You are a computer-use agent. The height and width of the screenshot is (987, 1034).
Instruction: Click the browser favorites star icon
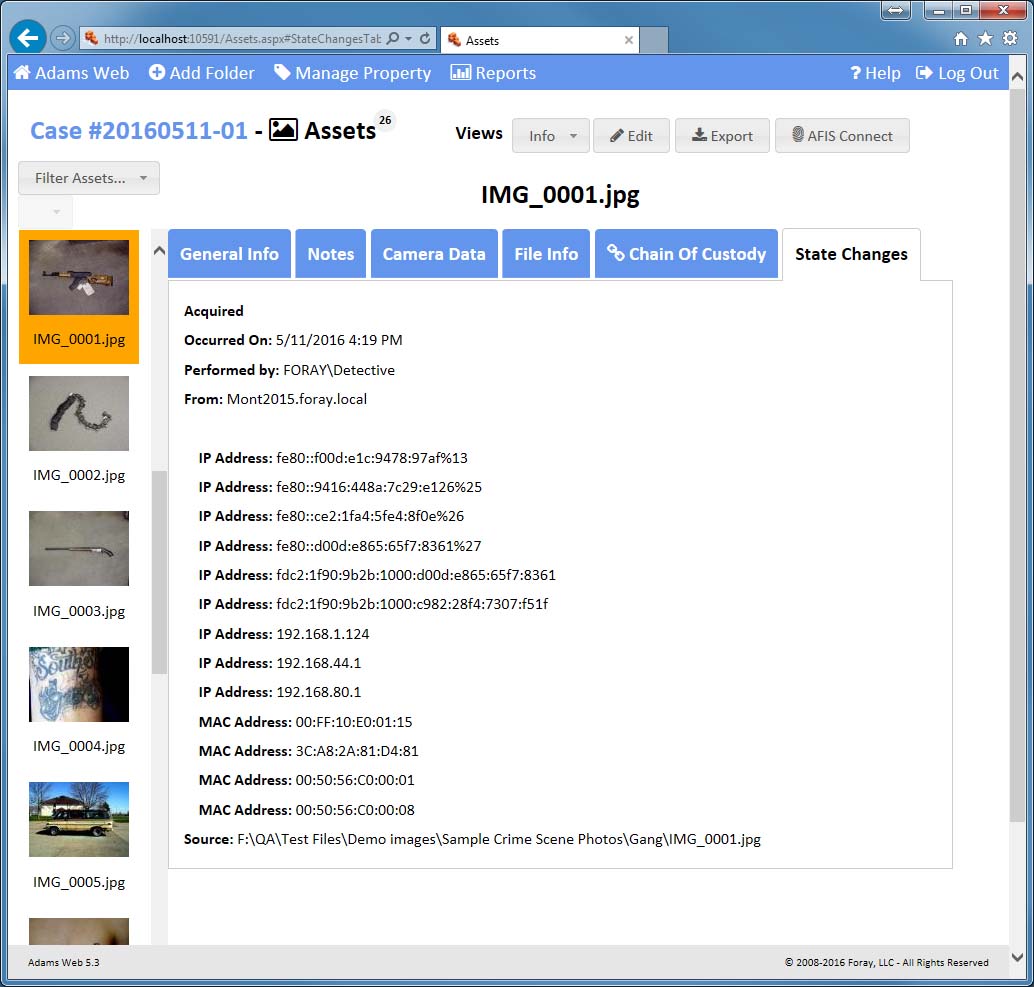click(x=985, y=39)
